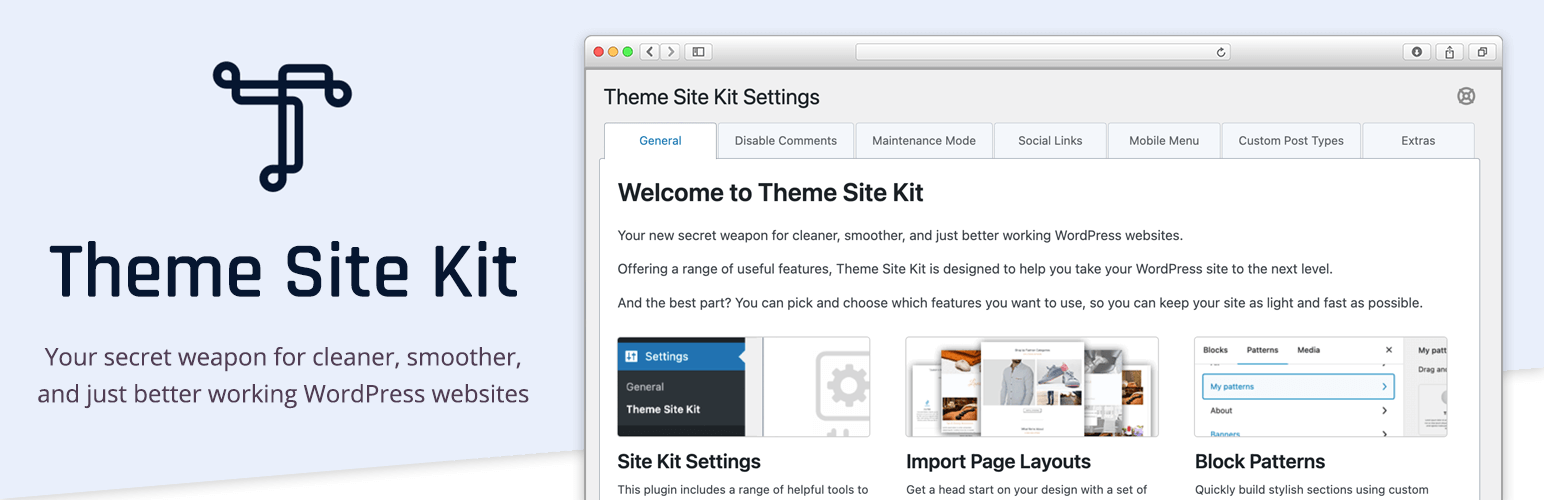Click the Settings sliders icon in thumbnail
Viewport: 1544px width, 500px height.
coord(631,356)
